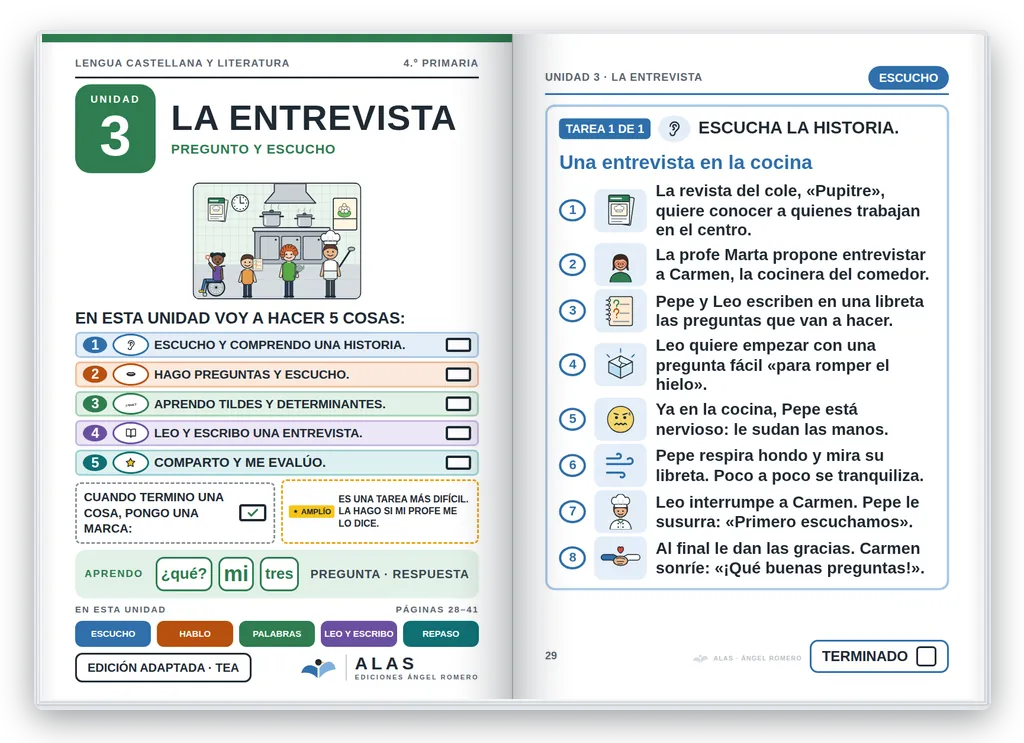Tick the box for Aprendo tildes y determinantes

point(458,404)
